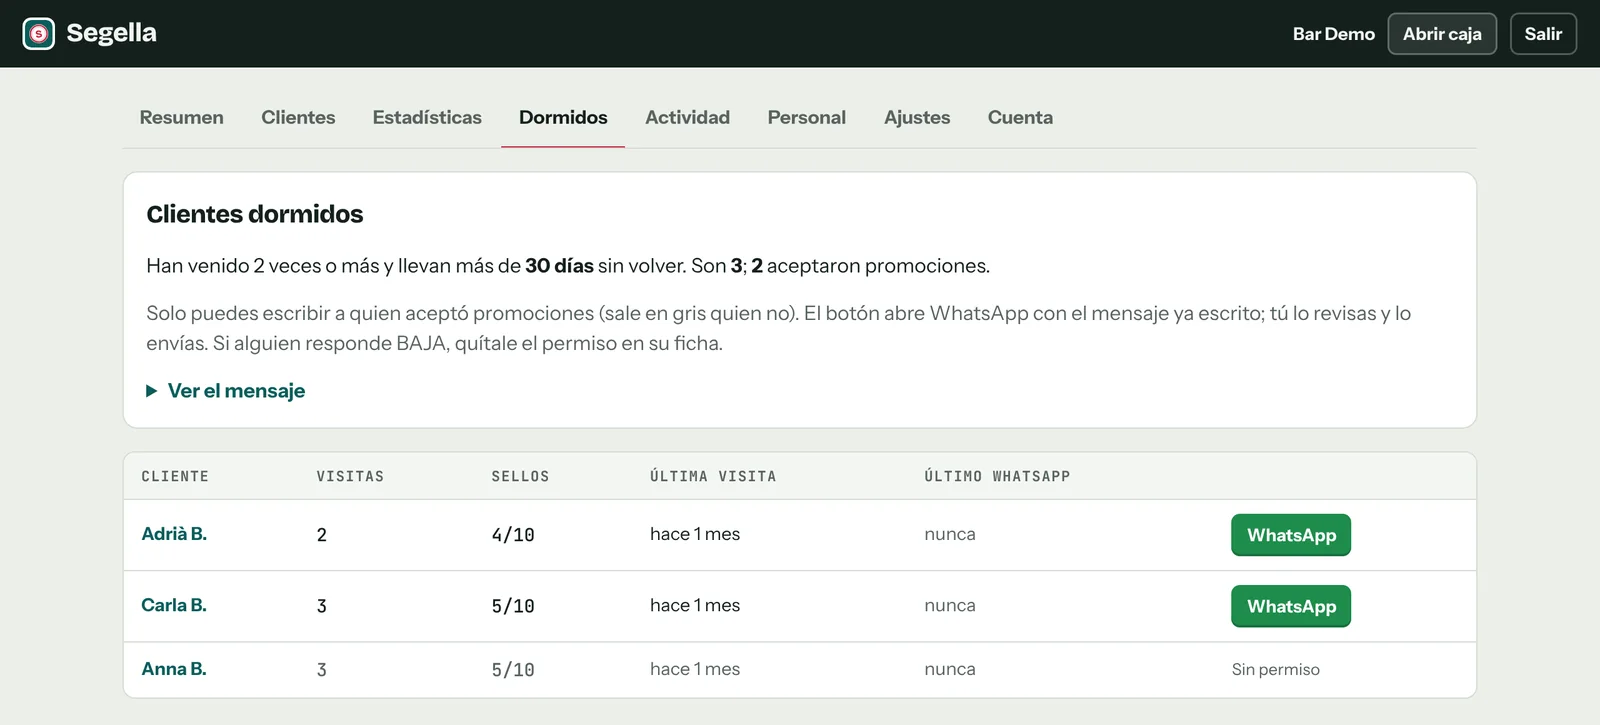Click 'nunca' in Carla B. row
The image size is (1600, 725).
950,605
